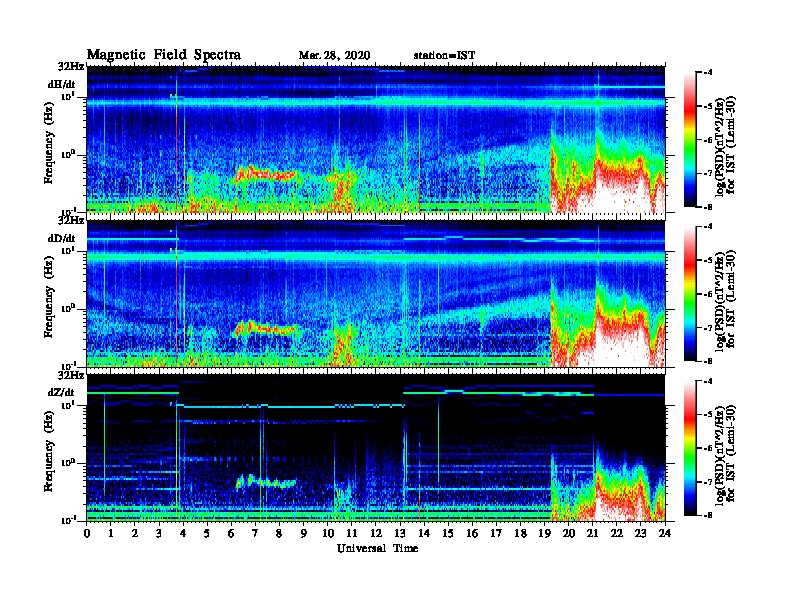Click hour 7 on time axis

tap(256, 533)
